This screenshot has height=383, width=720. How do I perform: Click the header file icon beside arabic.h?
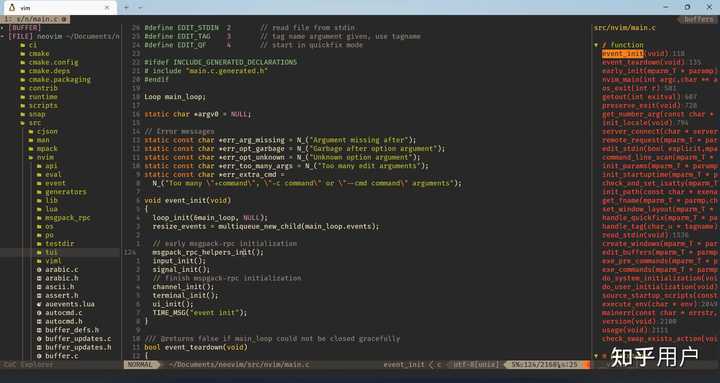point(39,278)
